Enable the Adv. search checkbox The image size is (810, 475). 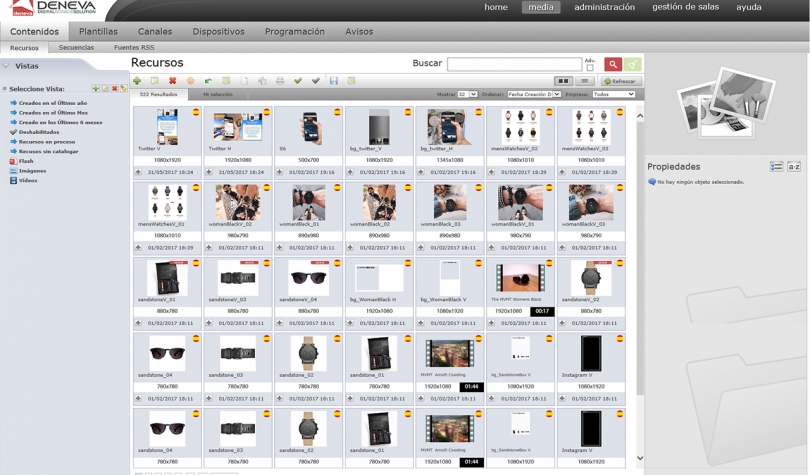pyautogui.click(x=590, y=68)
